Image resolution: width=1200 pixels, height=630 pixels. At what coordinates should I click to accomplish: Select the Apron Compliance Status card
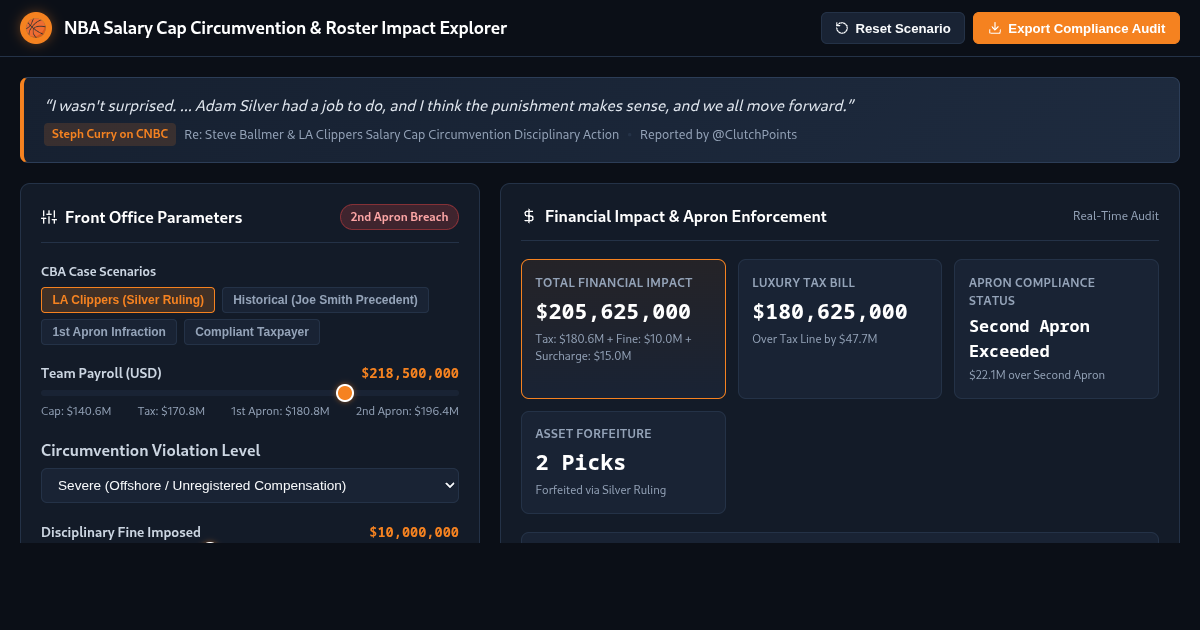pos(1056,329)
